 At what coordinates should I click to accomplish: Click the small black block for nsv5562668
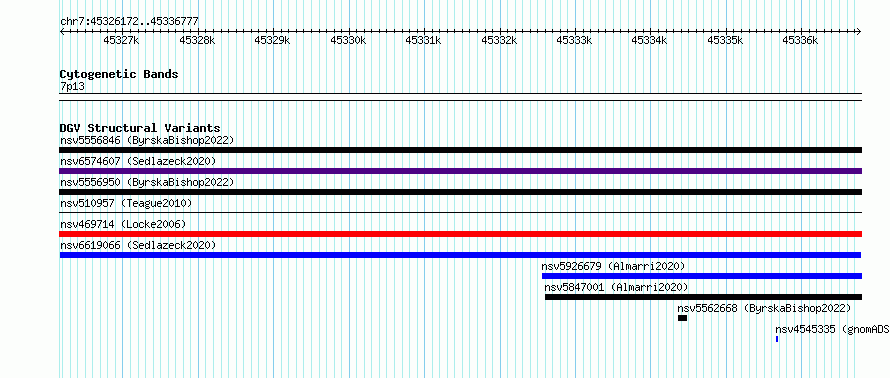[682, 318]
